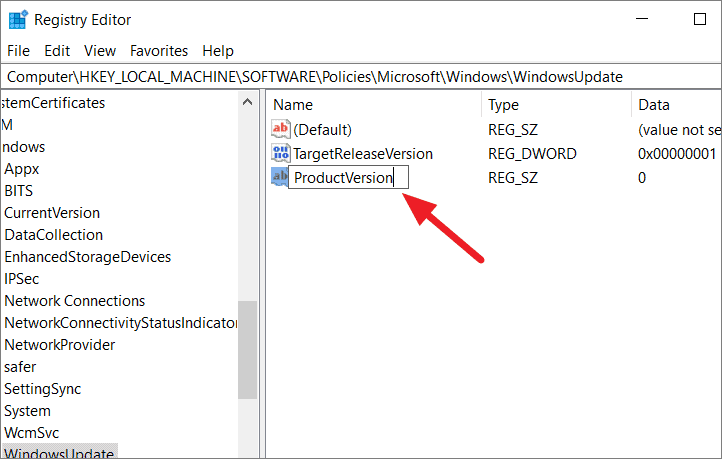Click the tree pane scrollbar thumb

[247, 350]
